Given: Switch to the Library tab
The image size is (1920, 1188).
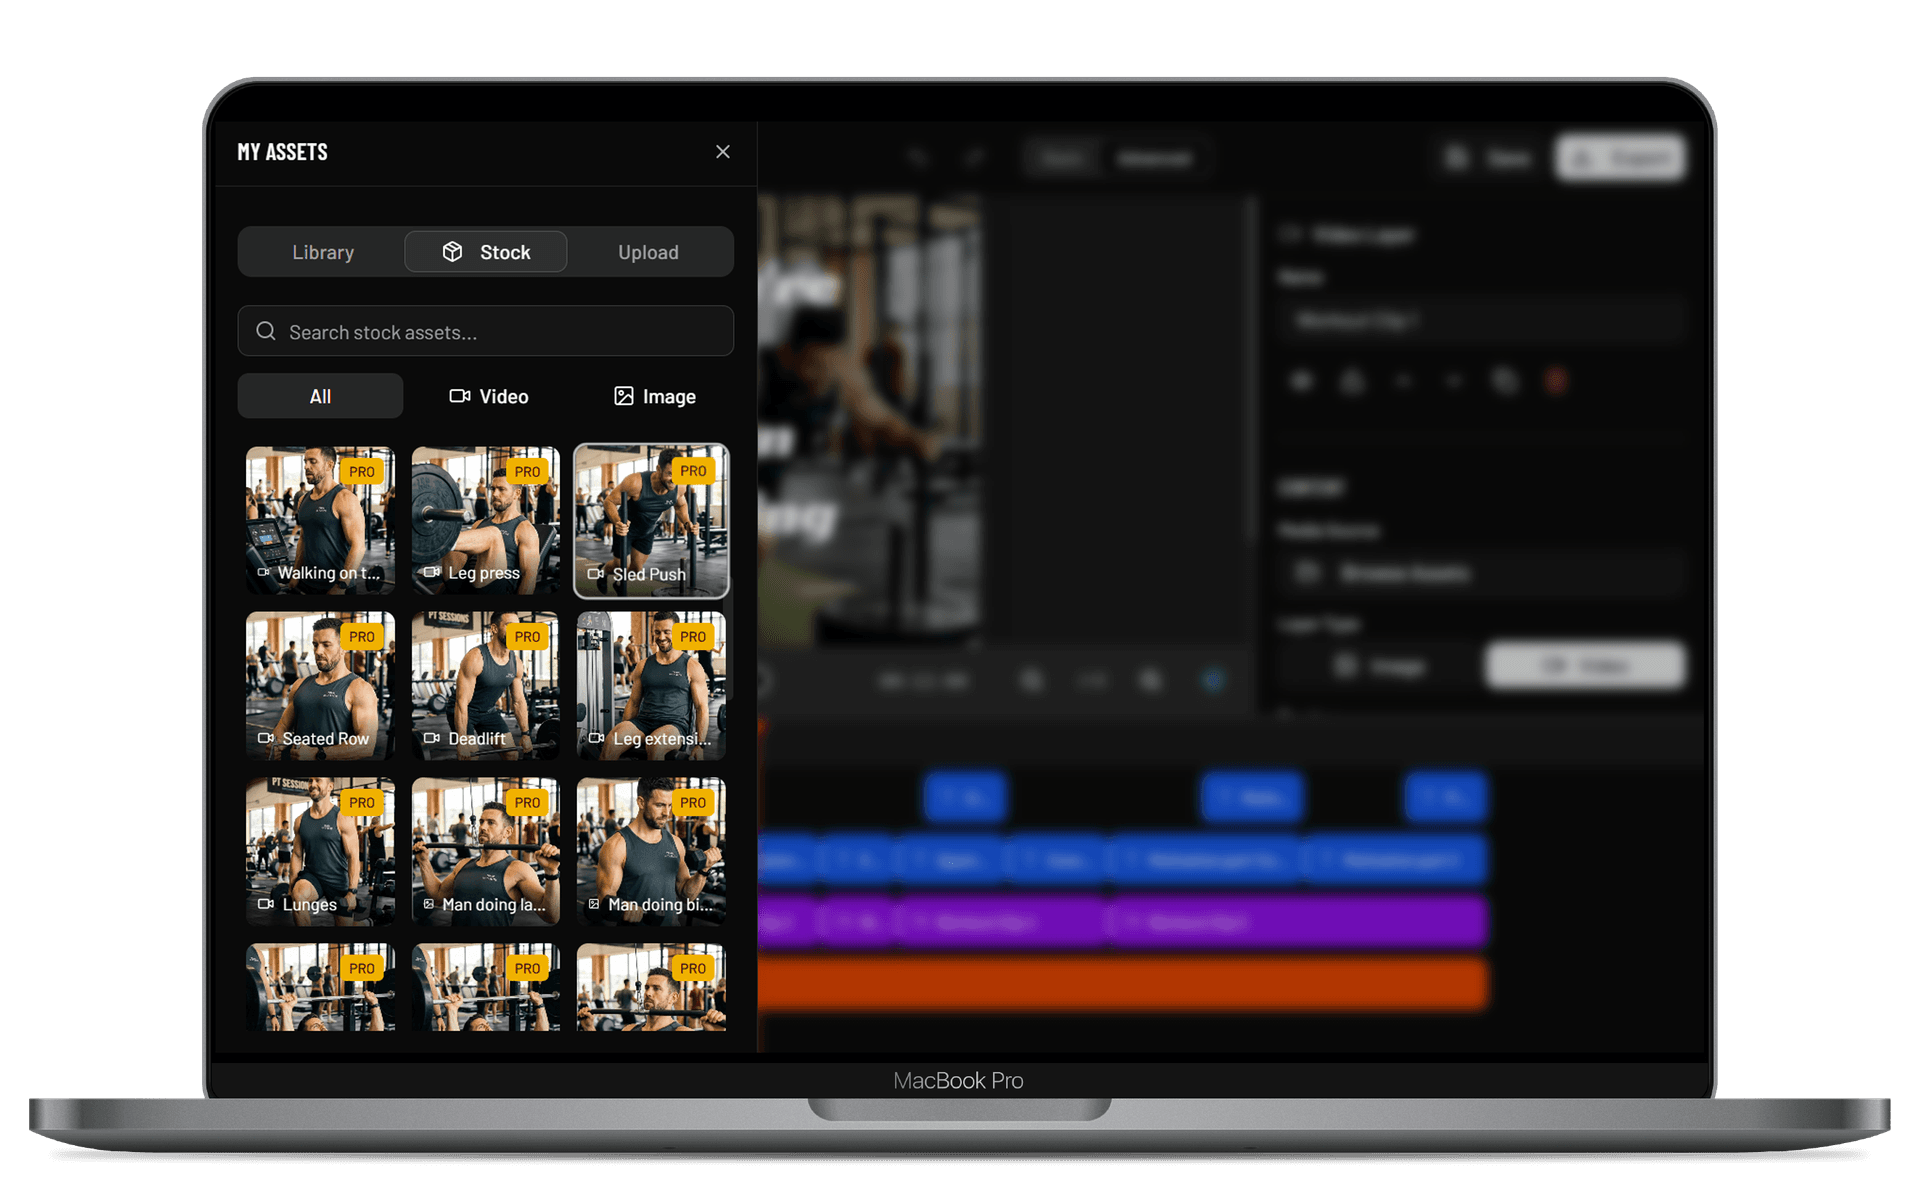Looking at the screenshot, I should [x=322, y=252].
